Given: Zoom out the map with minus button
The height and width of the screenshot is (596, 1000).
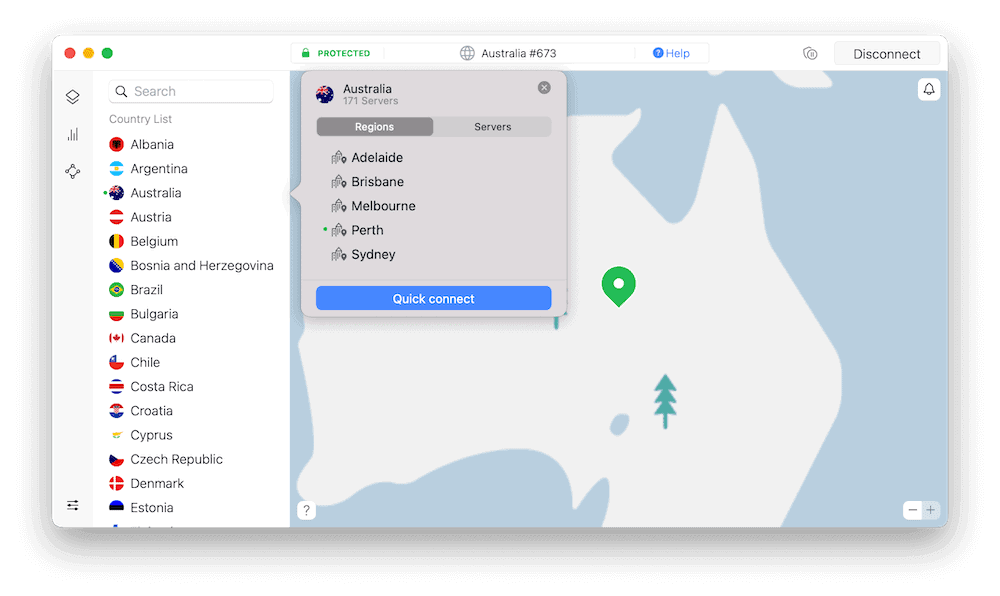Looking at the screenshot, I should tap(913, 510).
